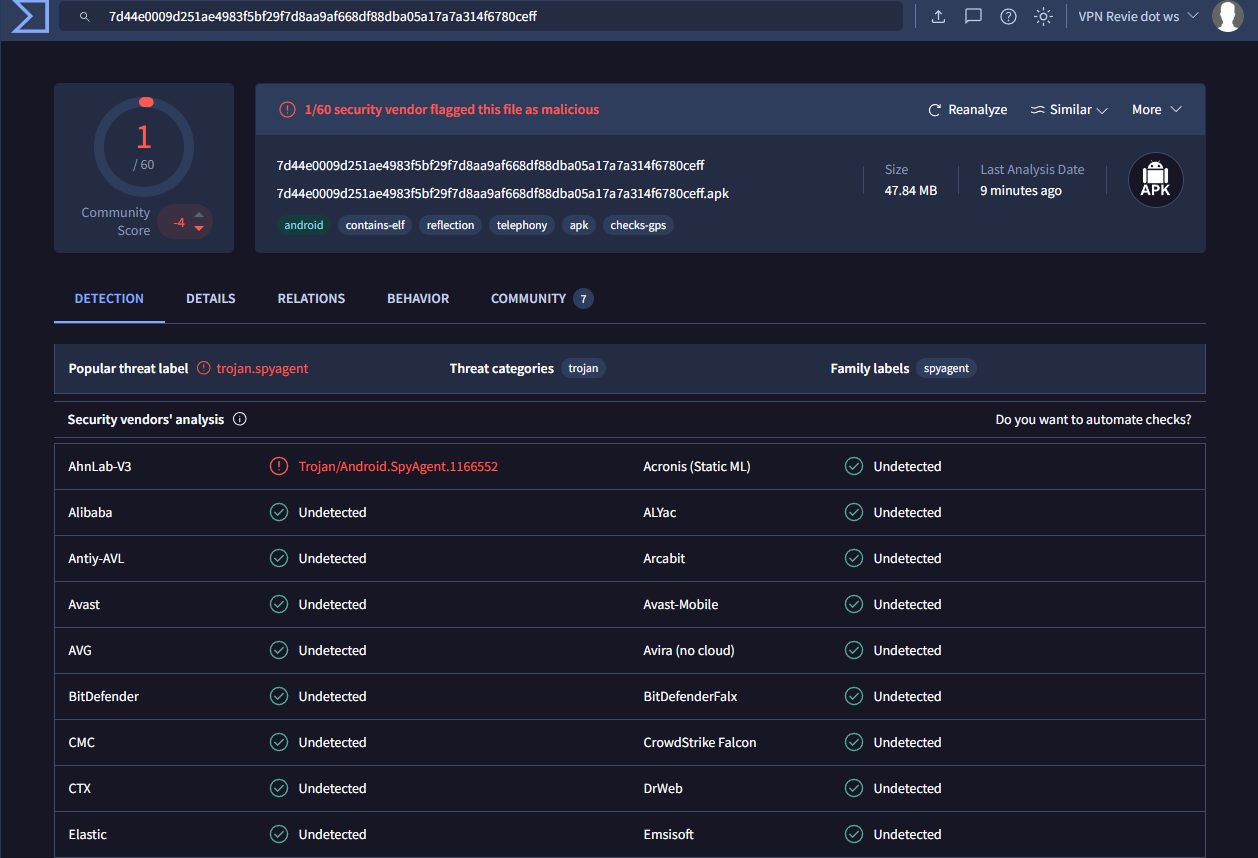The width and height of the screenshot is (1258, 858).
Task: Click the upload file icon
Action: click(938, 17)
